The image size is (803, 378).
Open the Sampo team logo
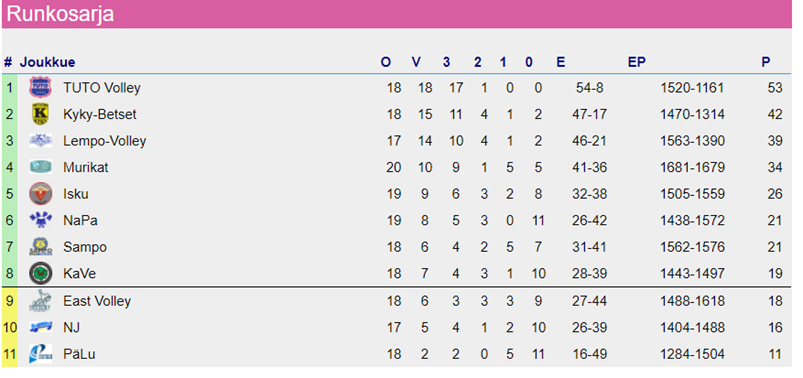tap(40, 247)
